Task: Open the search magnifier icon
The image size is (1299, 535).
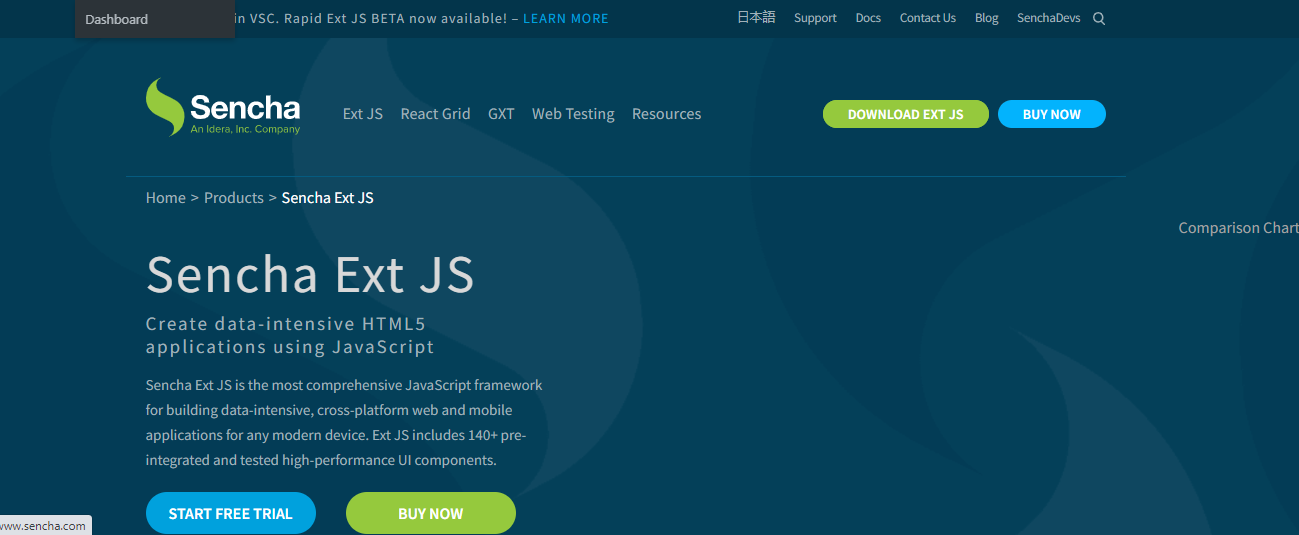Action: [x=1099, y=18]
